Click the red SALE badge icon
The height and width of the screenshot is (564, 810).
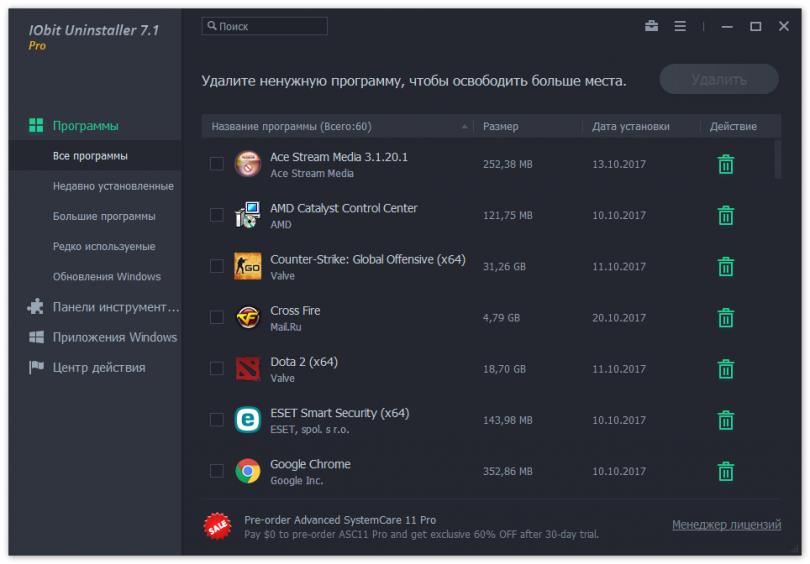coord(217,526)
